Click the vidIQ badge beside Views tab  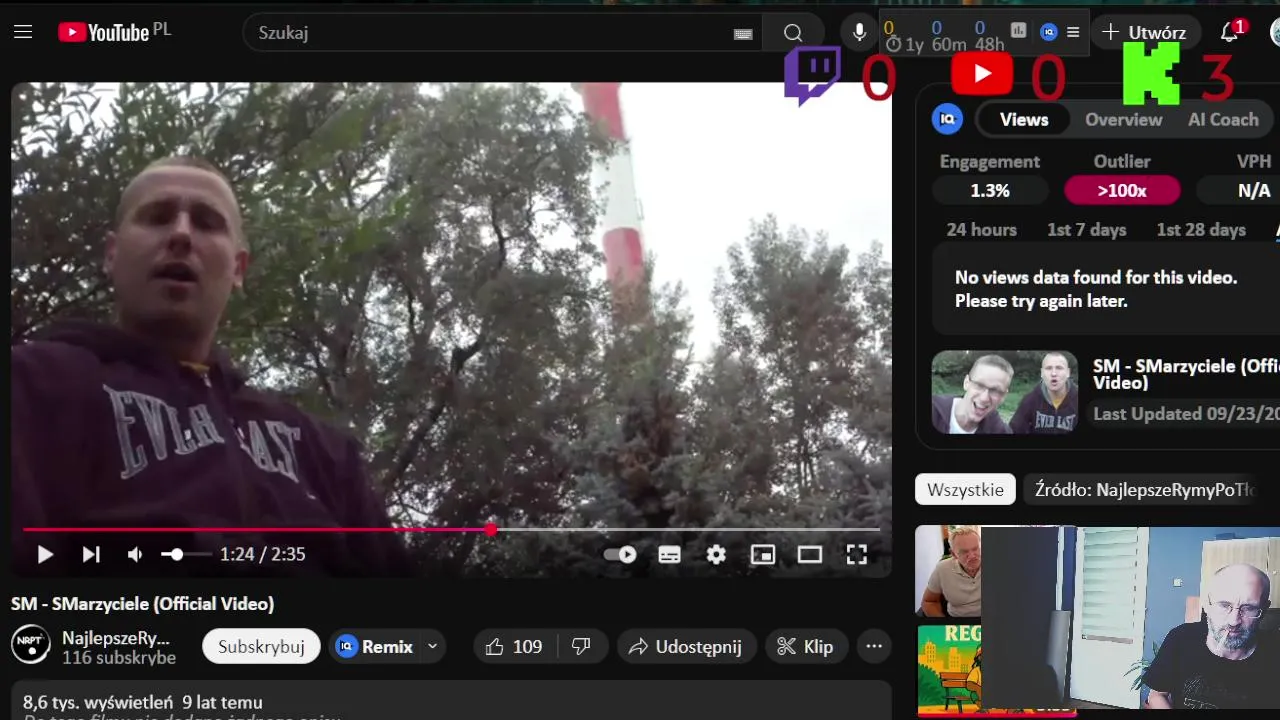point(947,119)
